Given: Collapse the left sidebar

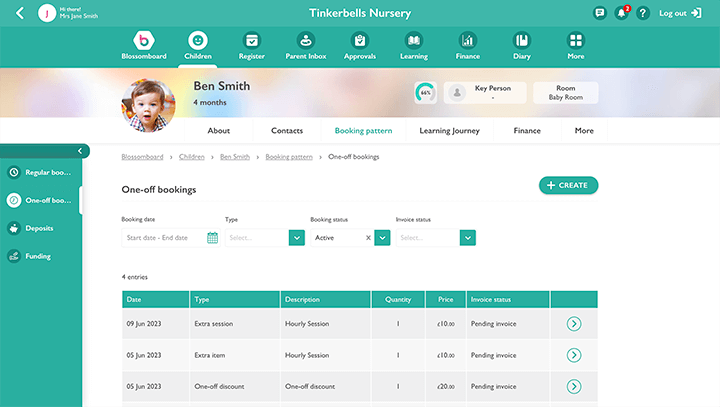Looking at the screenshot, I should (x=80, y=151).
